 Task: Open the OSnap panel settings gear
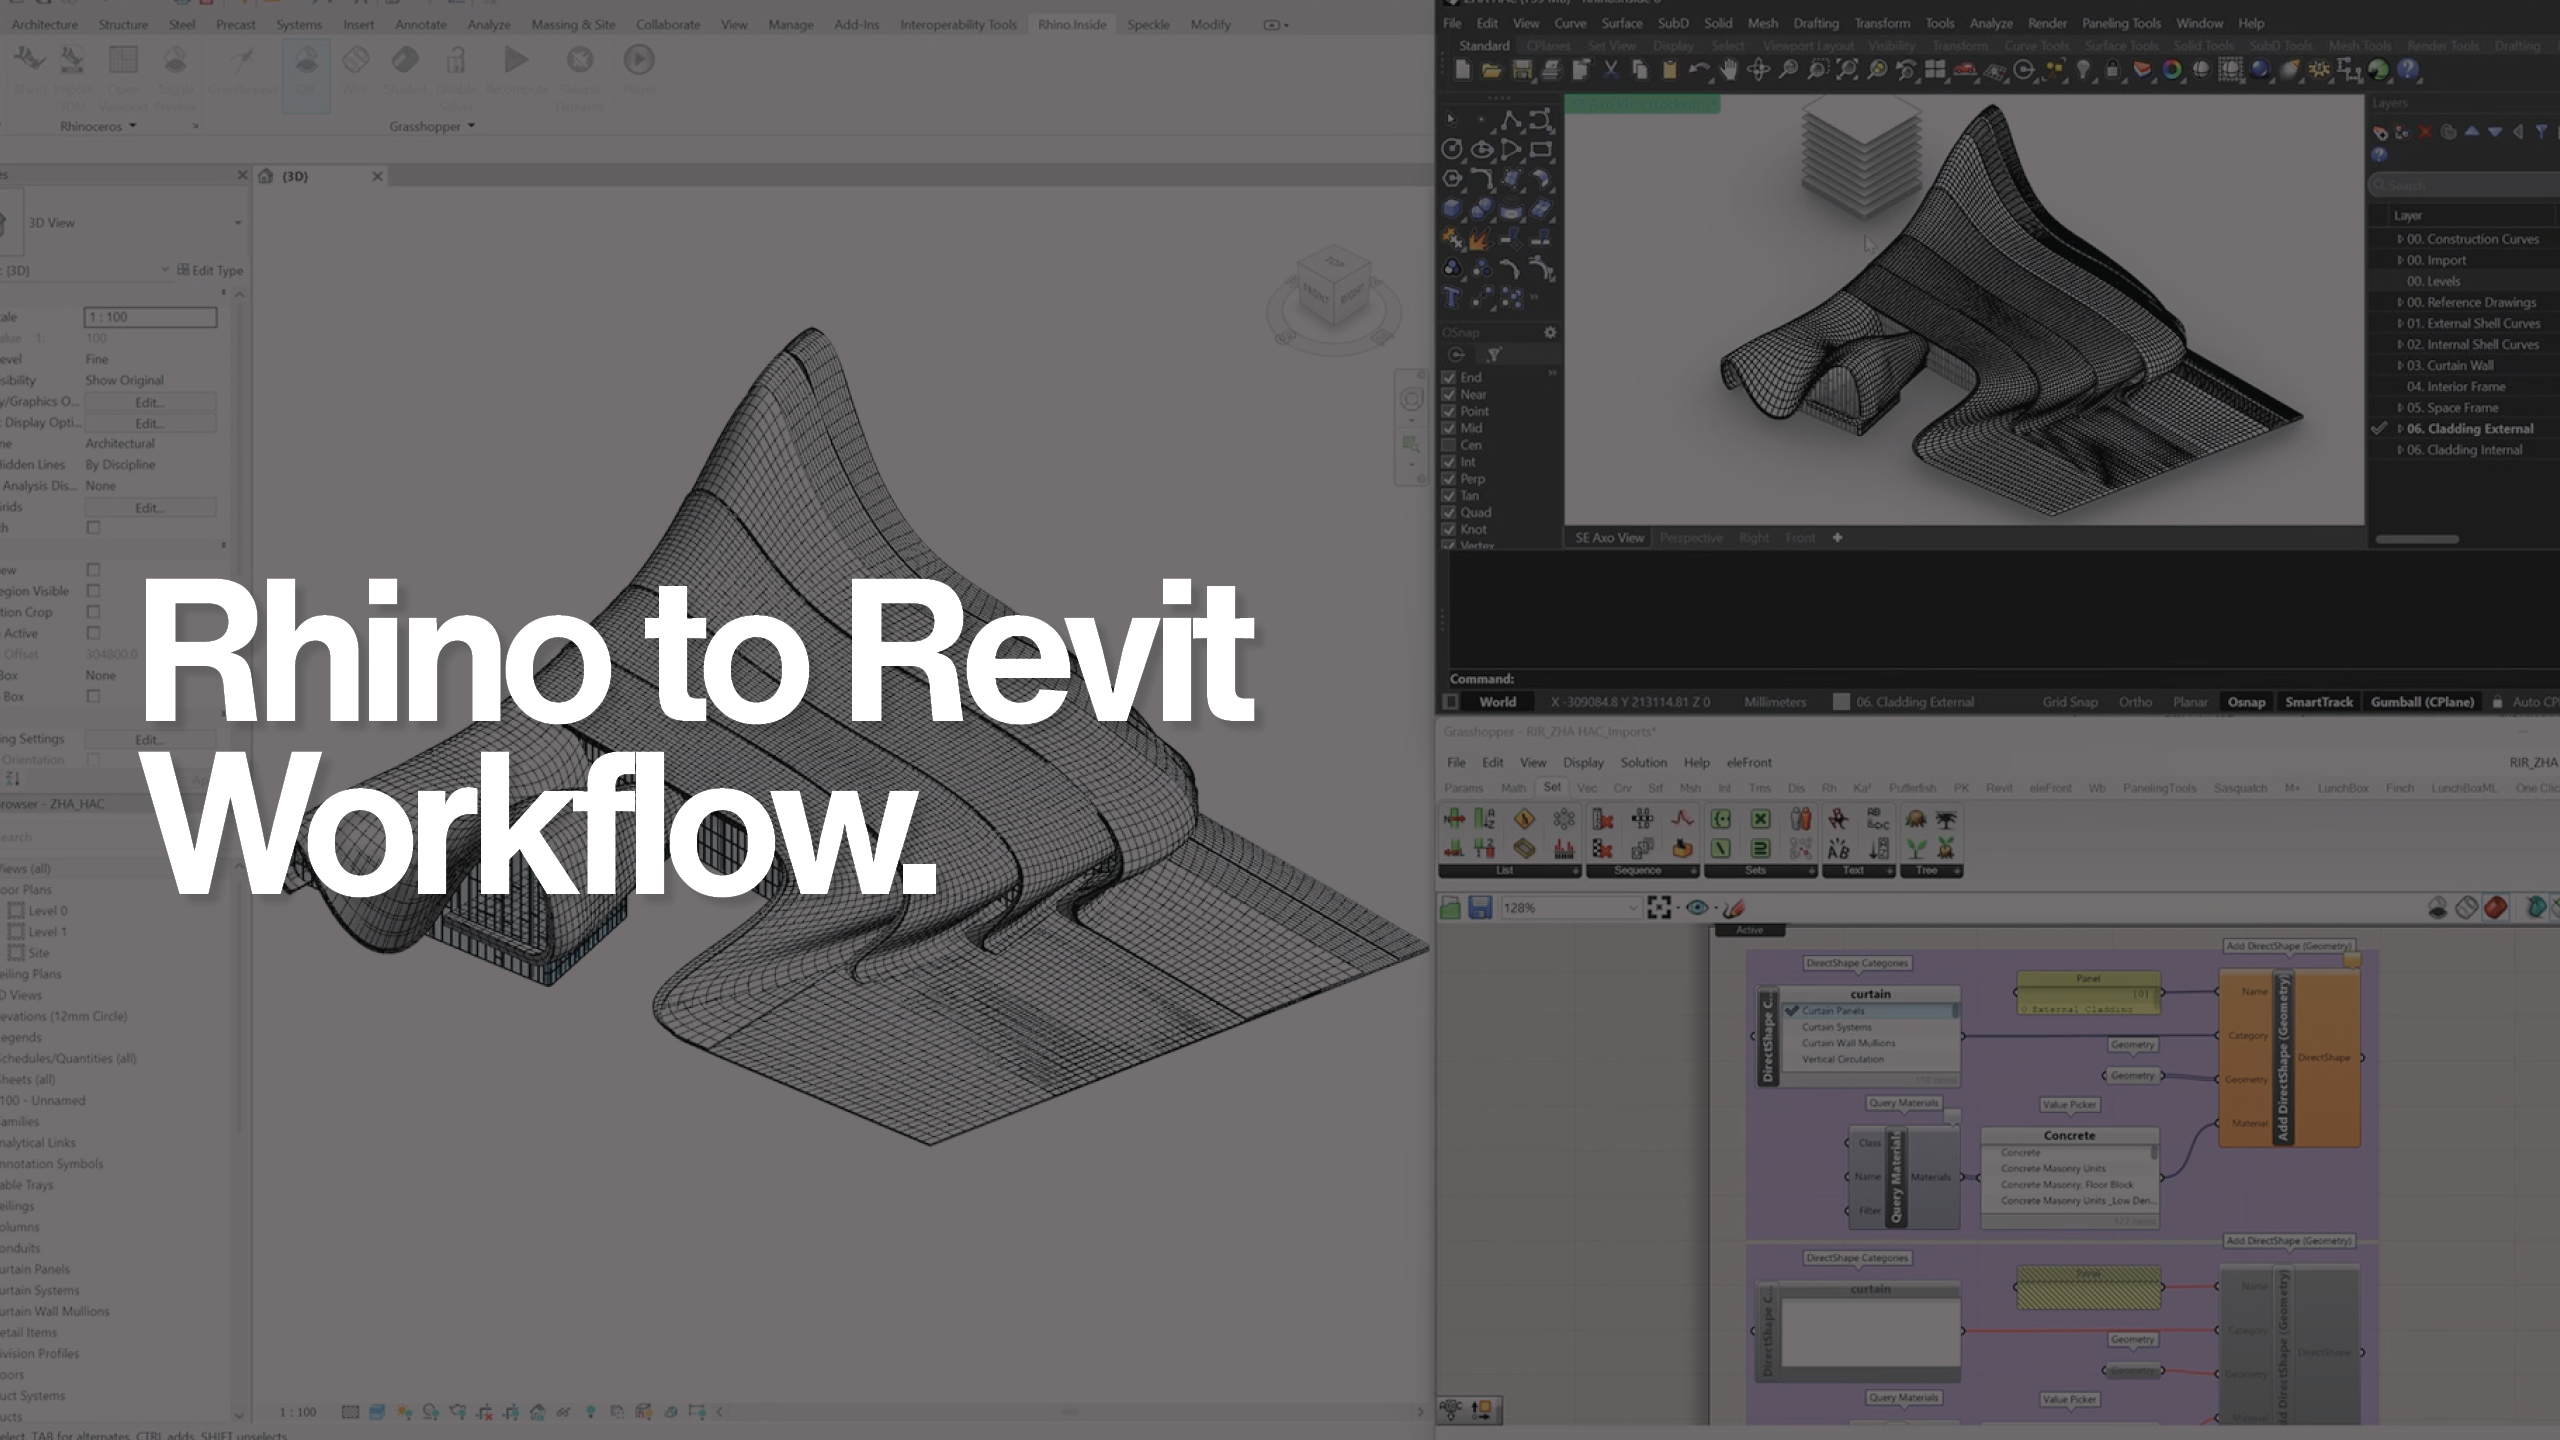pos(1549,332)
